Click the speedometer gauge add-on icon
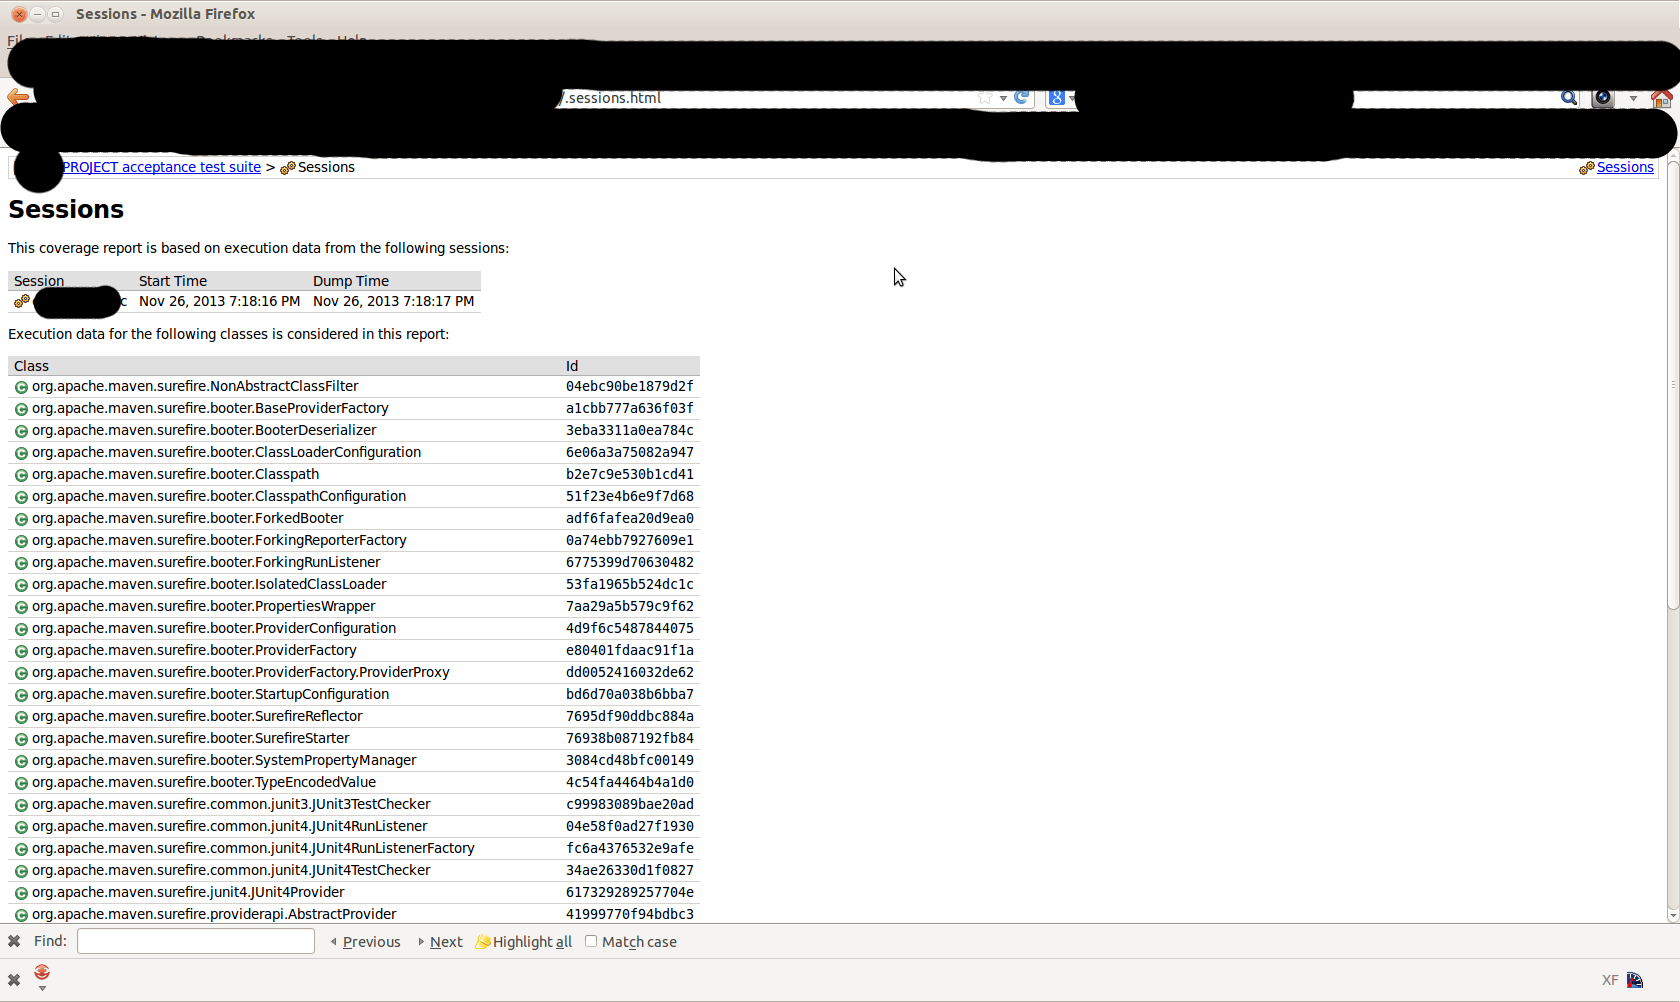 coord(1636,980)
